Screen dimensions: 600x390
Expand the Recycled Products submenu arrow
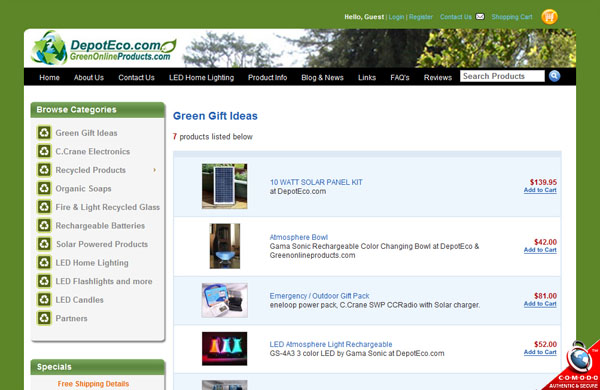pos(155,170)
